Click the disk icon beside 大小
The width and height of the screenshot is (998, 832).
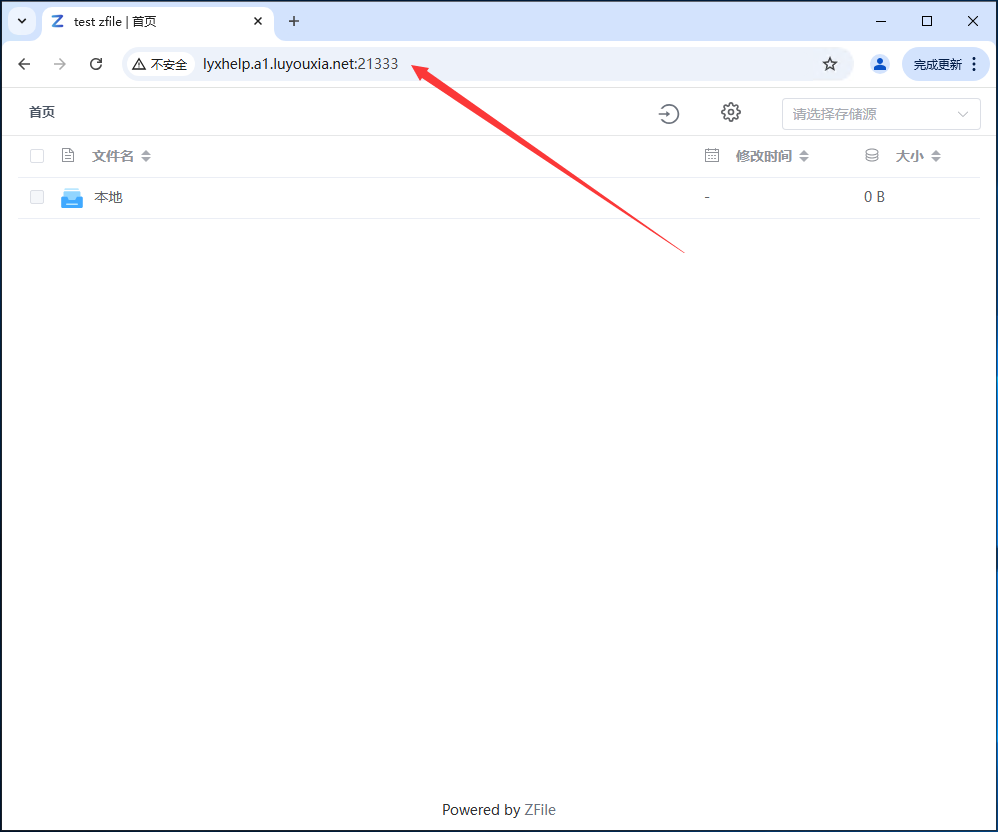pyautogui.click(x=871, y=155)
